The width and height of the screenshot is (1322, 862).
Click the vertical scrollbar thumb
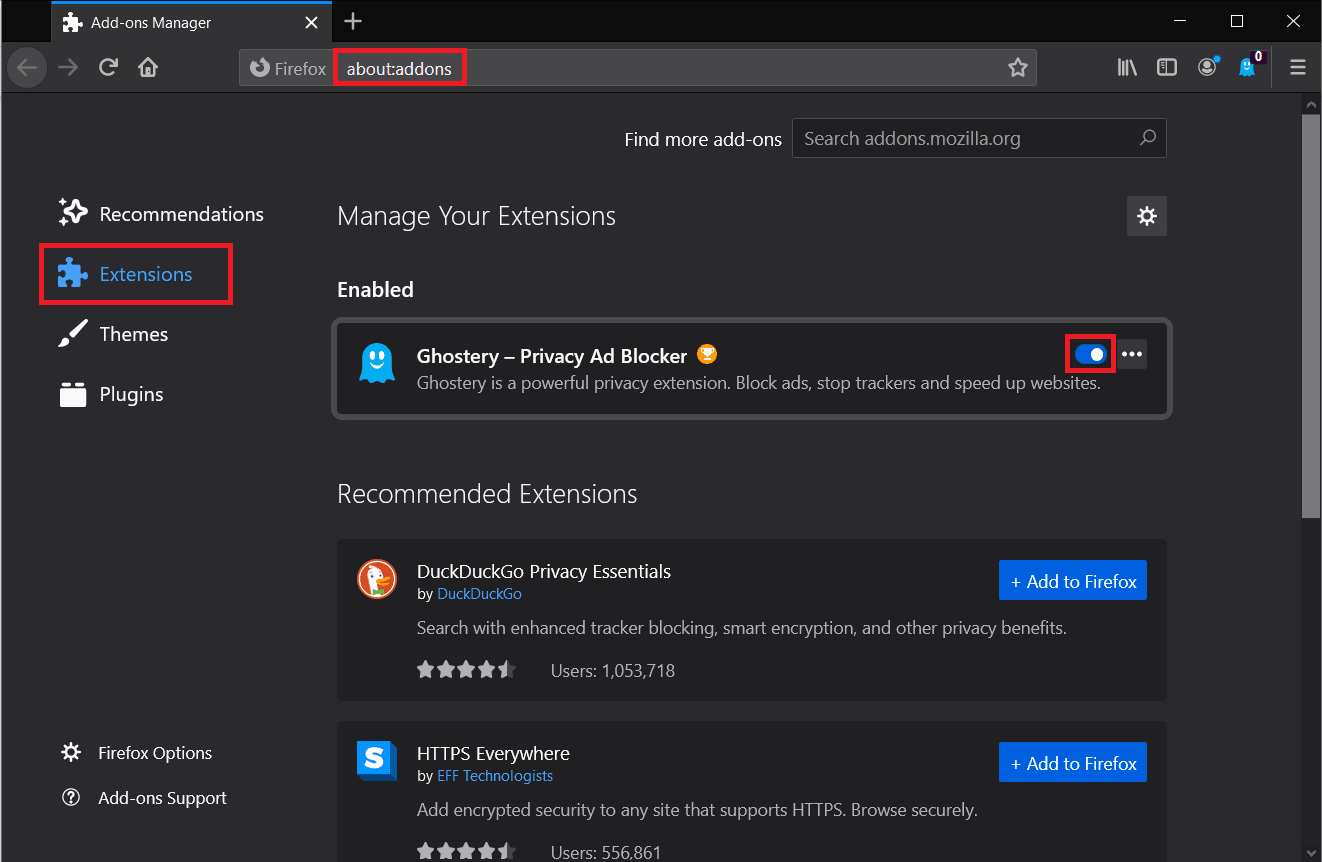coord(1311,318)
